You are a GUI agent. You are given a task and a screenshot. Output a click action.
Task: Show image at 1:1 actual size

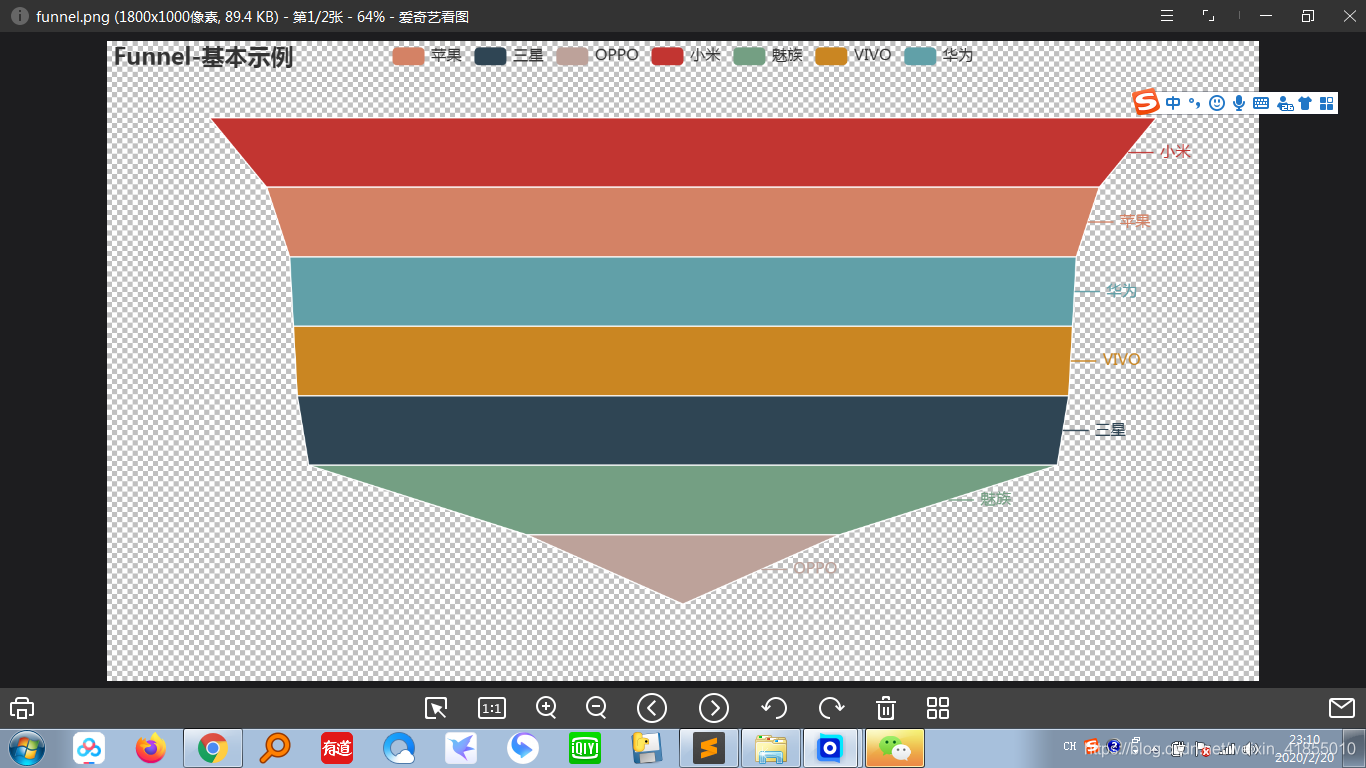(x=492, y=708)
